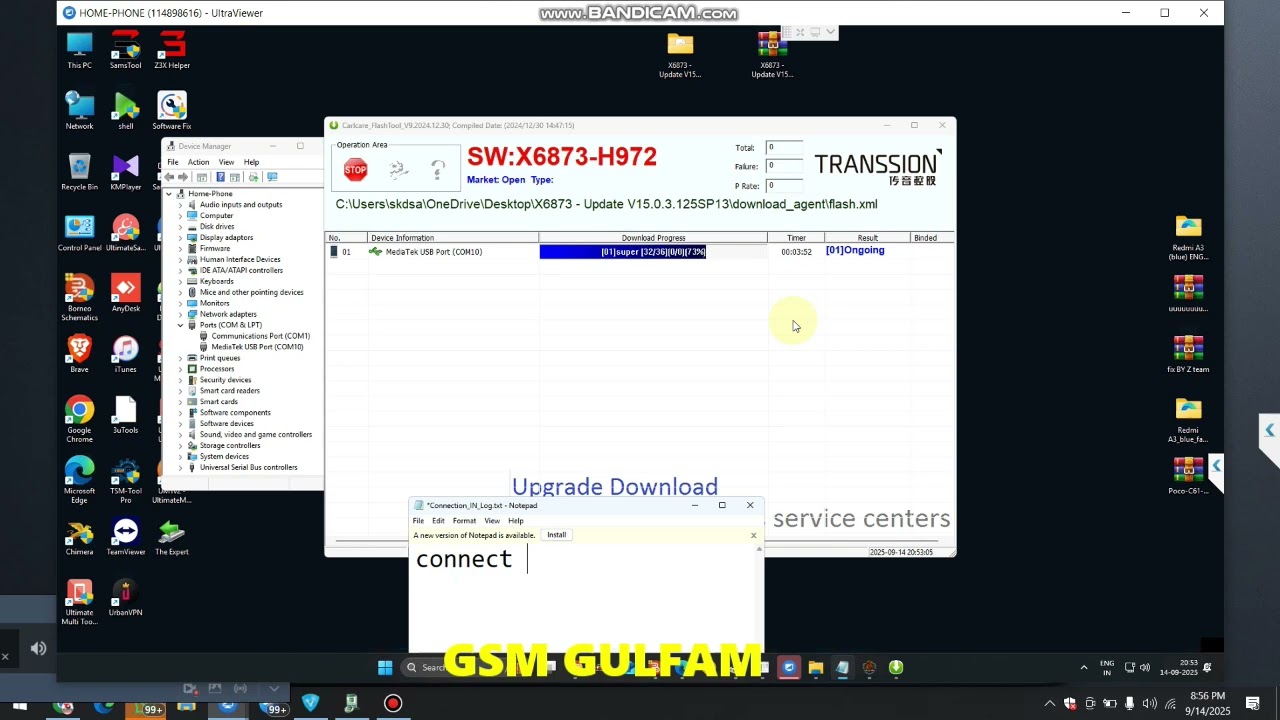Image resolution: width=1280 pixels, height=720 pixels.
Task: Open Redmi A3 (blue) ENG folder
Action: click(x=1188, y=238)
